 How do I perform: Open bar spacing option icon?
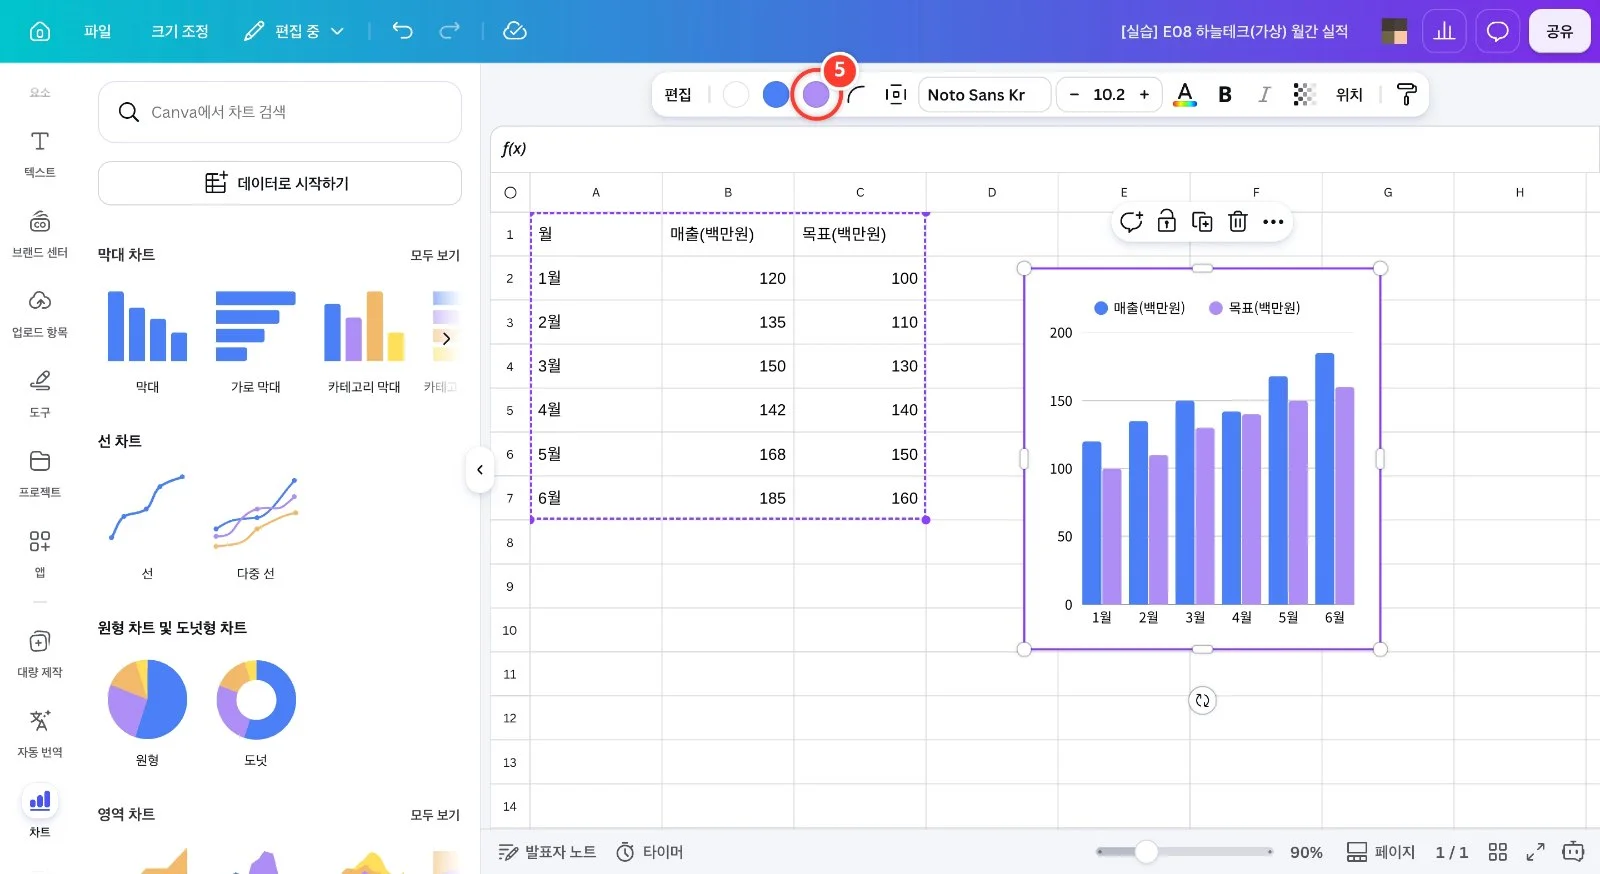click(896, 94)
